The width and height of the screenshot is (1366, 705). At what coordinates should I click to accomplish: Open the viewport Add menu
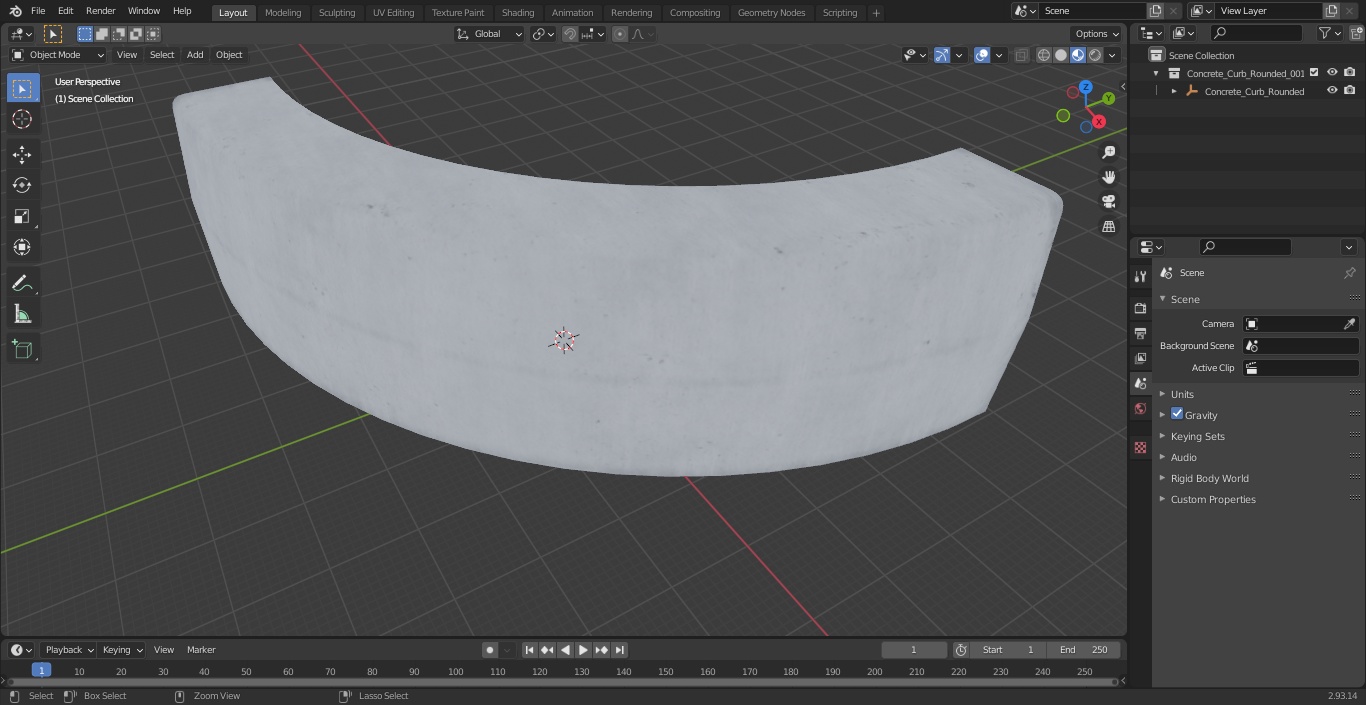[195, 55]
